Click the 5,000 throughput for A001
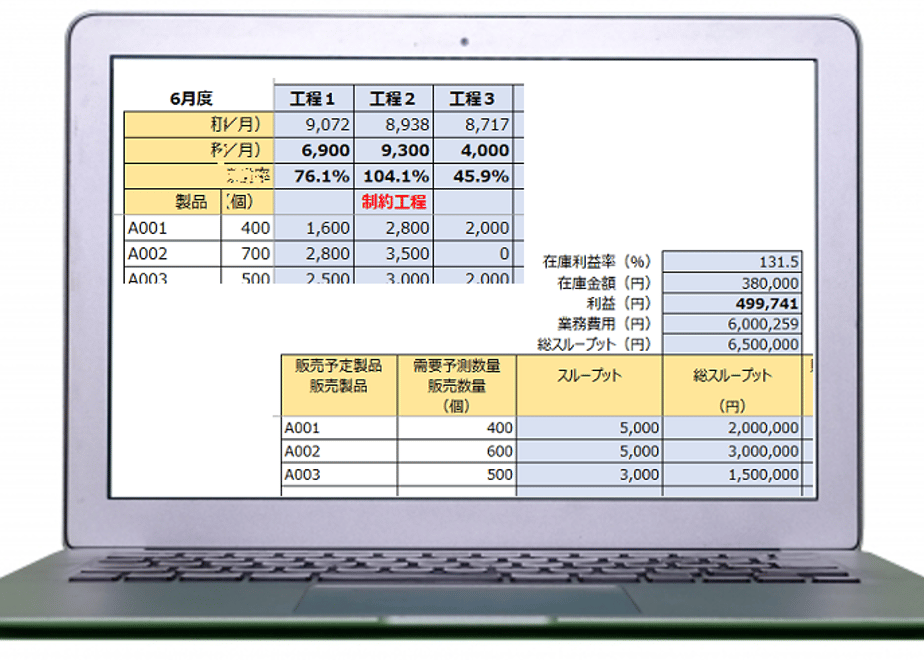Screen dimensions: 924x660 pyautogui.click(x=589, y=428)
